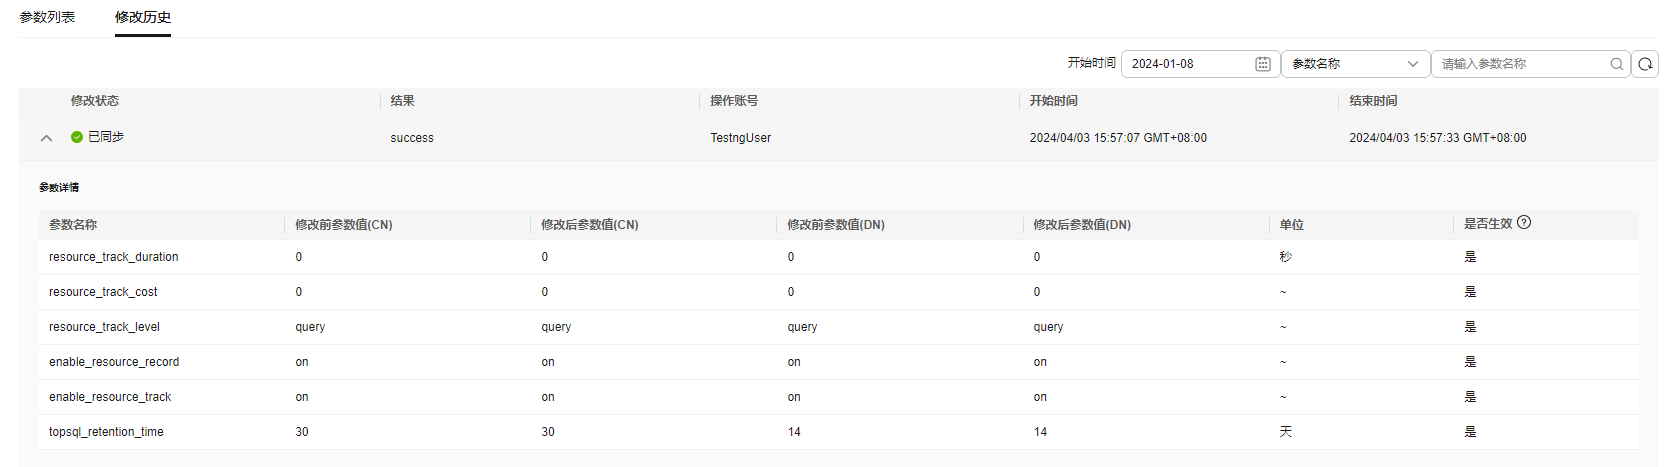Open the 参数名称 filter dropdown
This screenshot has height=467, width=1677.
pyautogui.click(x=1355, y=64)
